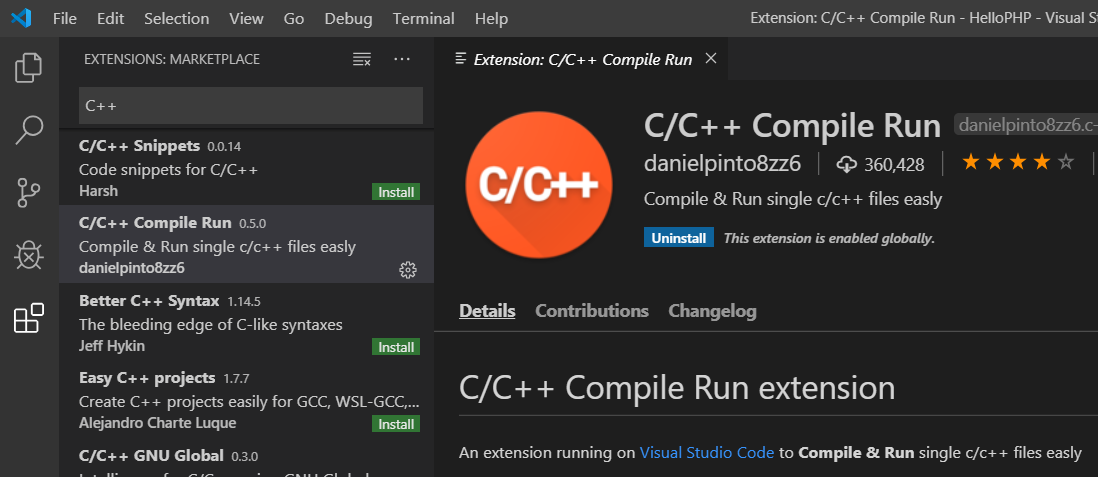Clear extensions search results icon
Screen dimensions: 1098x477
pos(361,60)
